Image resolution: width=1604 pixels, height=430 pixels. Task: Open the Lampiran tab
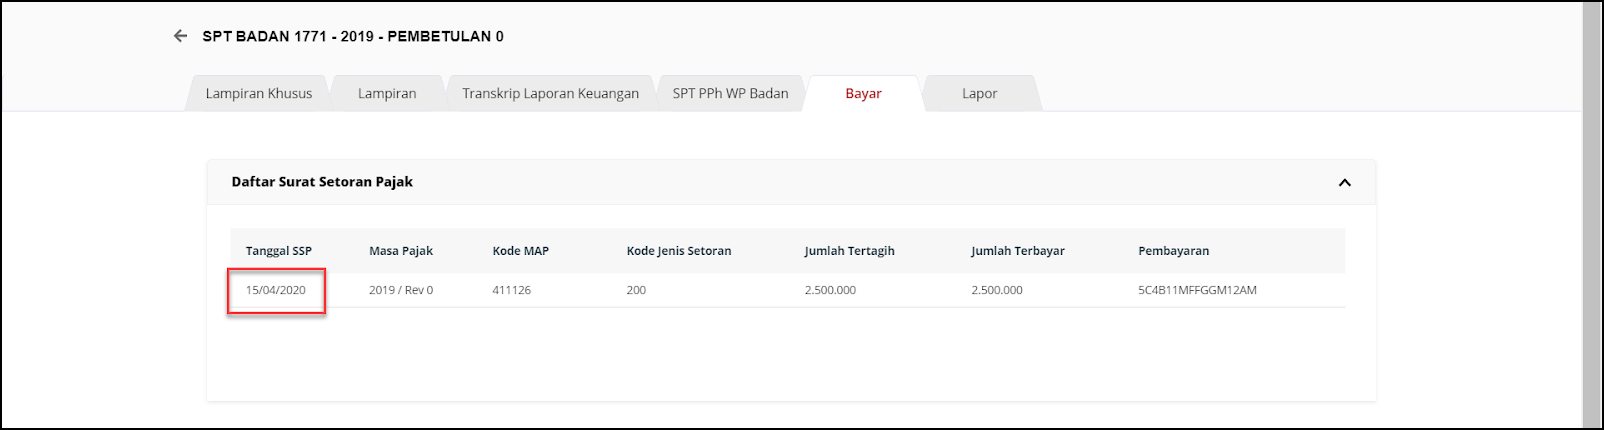coord(387,93)
